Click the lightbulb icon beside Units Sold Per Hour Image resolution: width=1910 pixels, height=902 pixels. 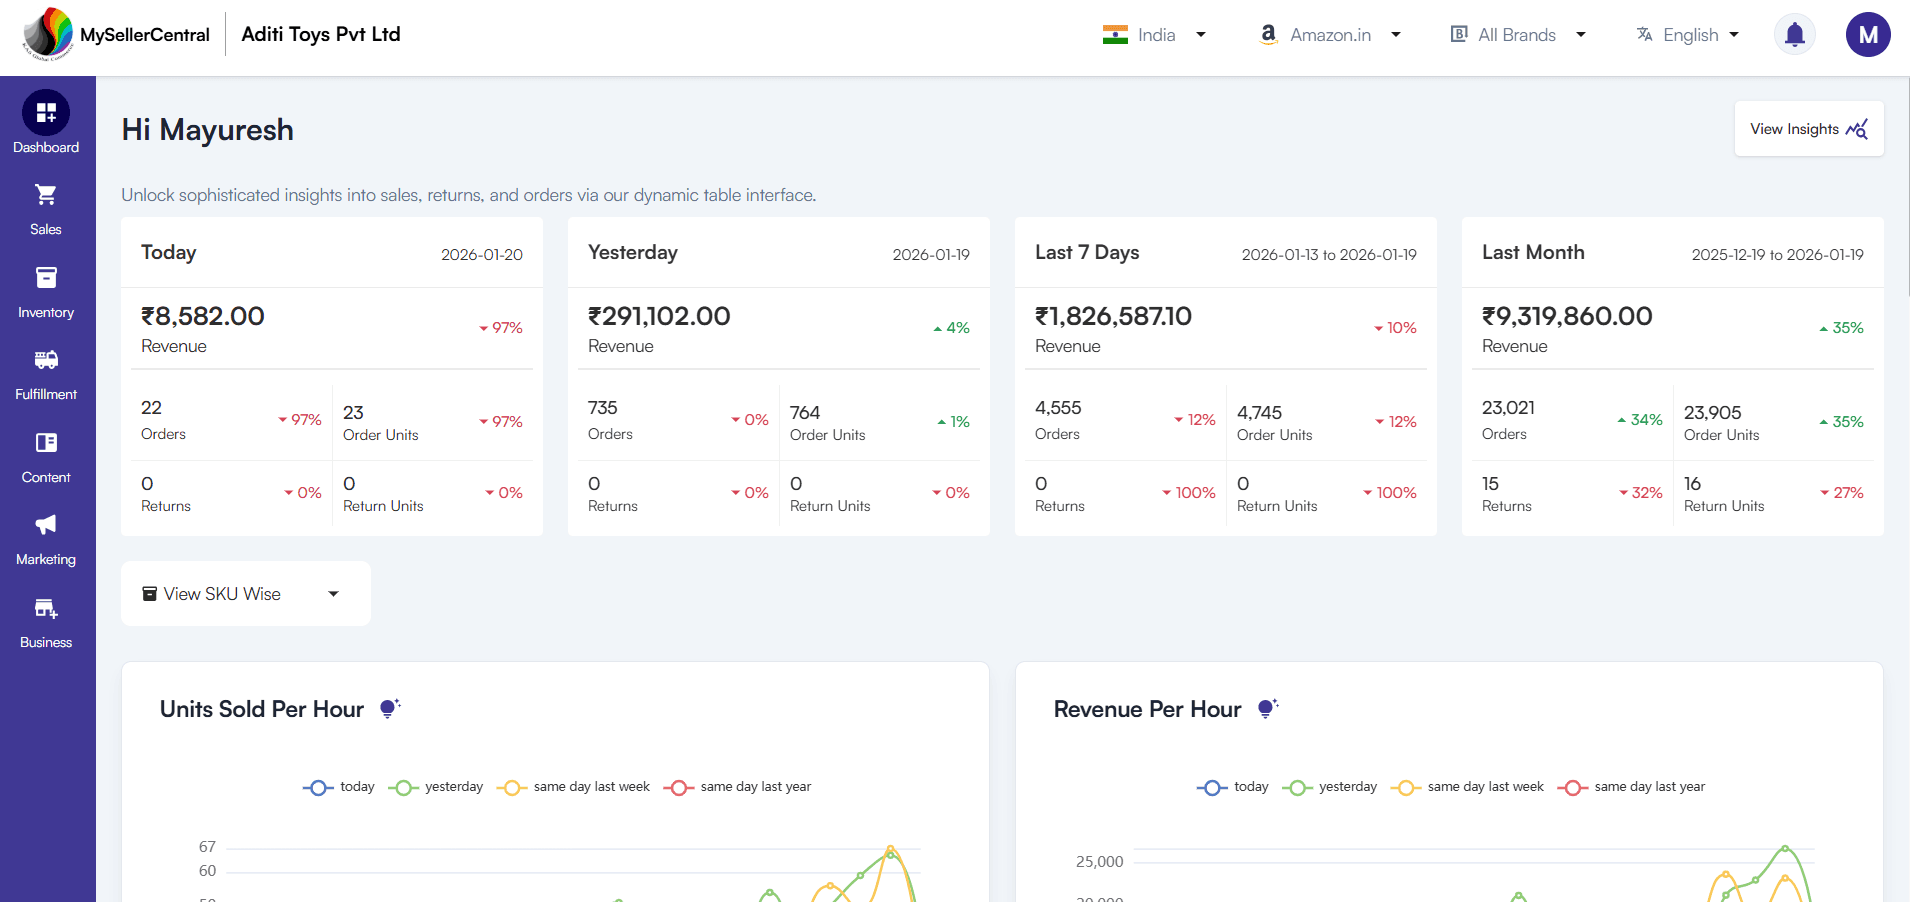(388, 708)
